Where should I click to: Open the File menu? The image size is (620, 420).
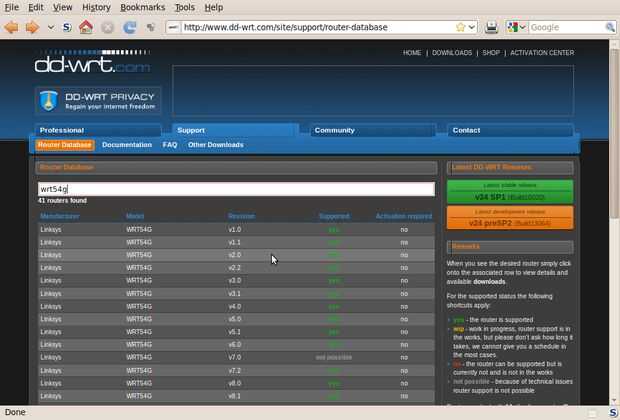(11, 8)
